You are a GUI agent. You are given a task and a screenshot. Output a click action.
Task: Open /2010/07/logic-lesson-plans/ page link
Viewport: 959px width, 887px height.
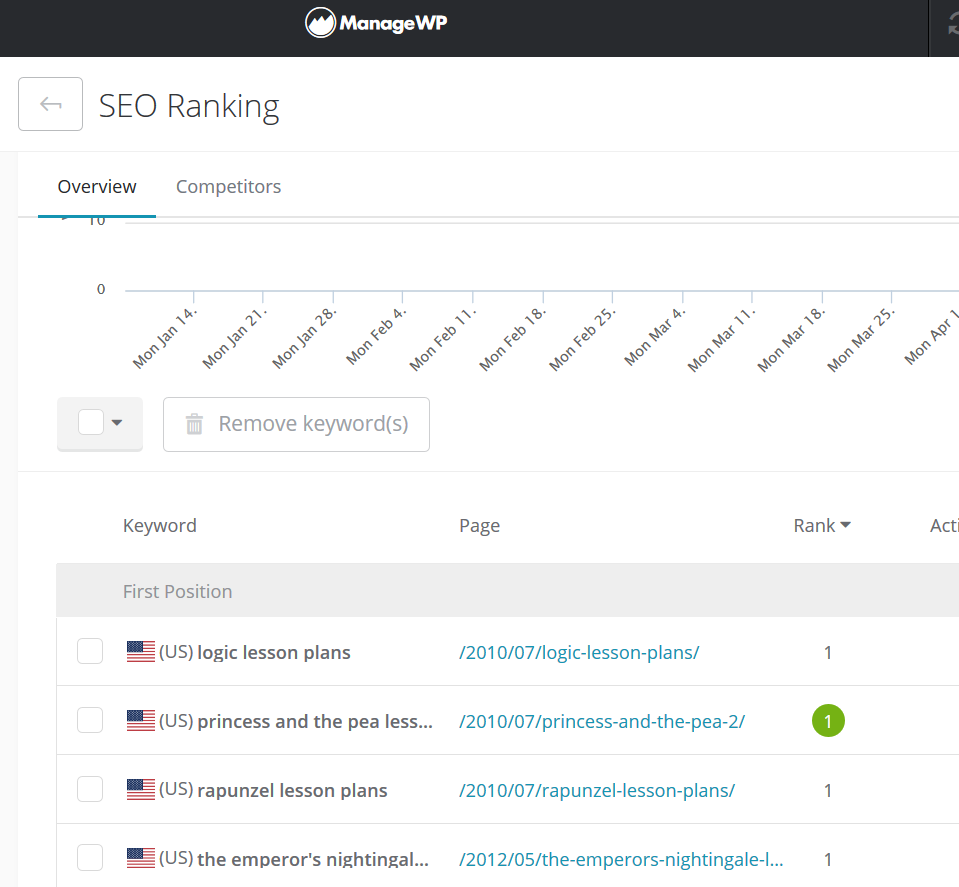(579, 652)
